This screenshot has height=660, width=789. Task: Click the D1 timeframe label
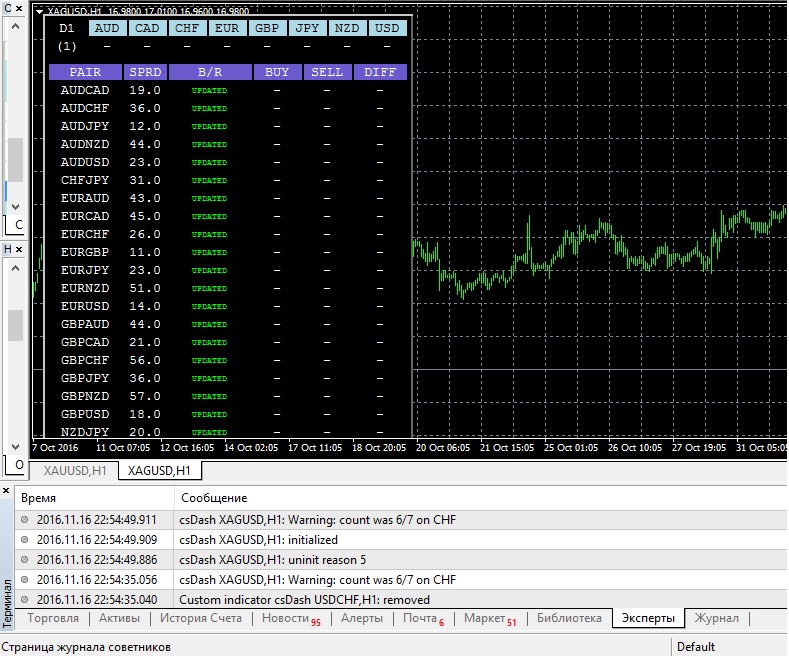coord(66,28)
